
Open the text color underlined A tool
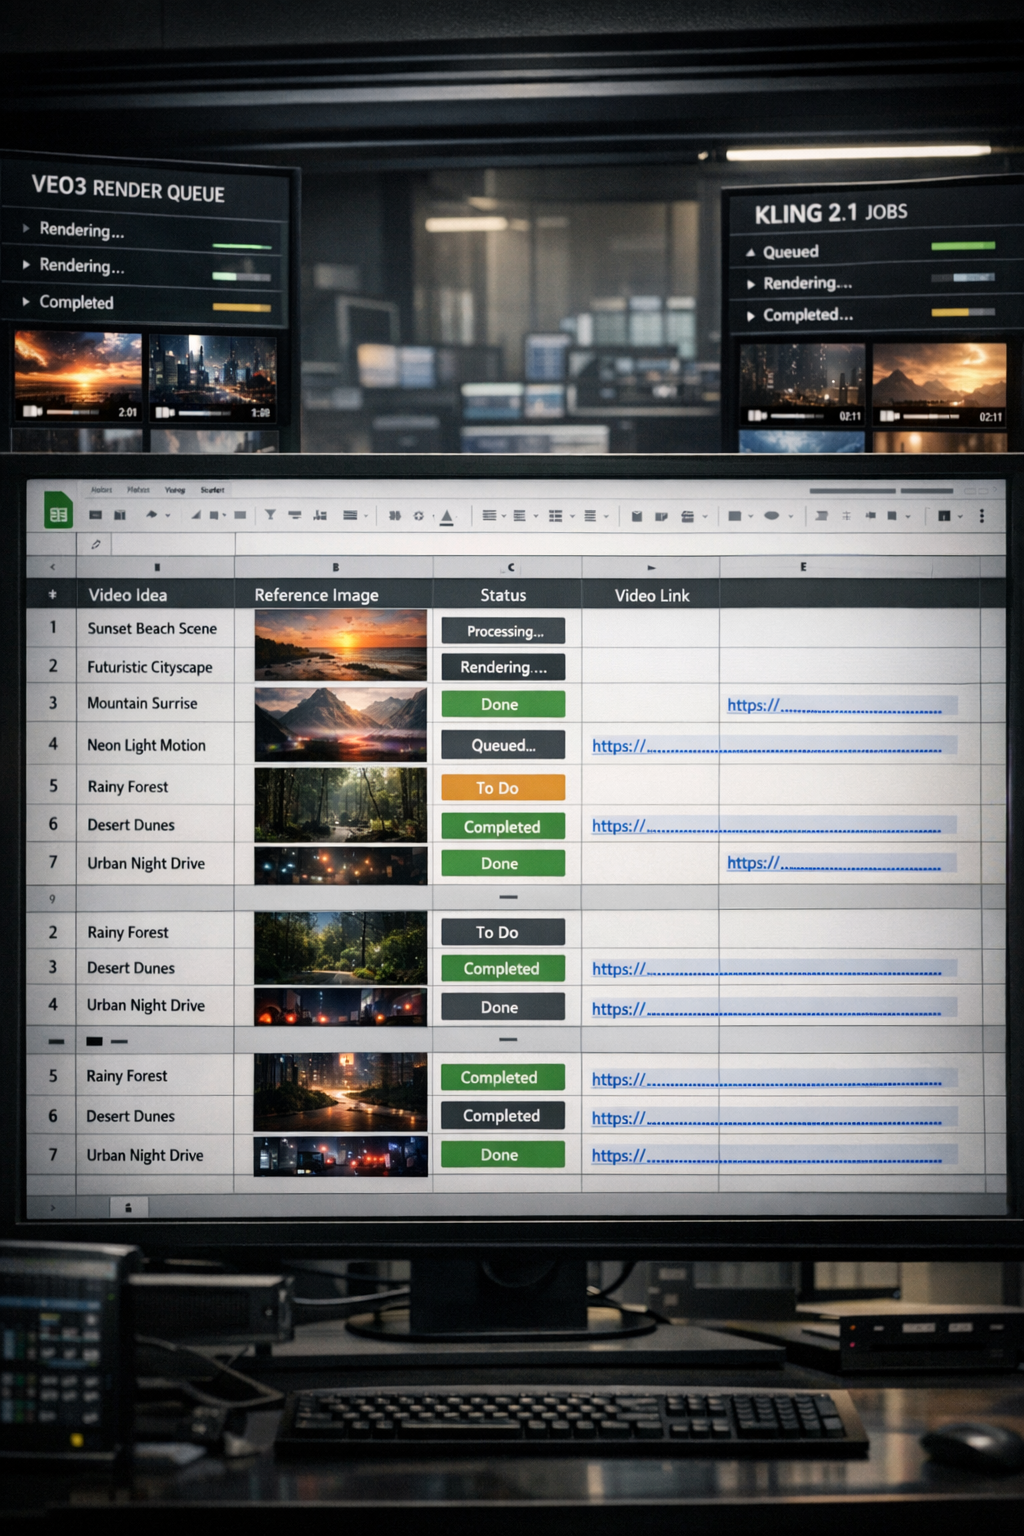tap(447, 516)
